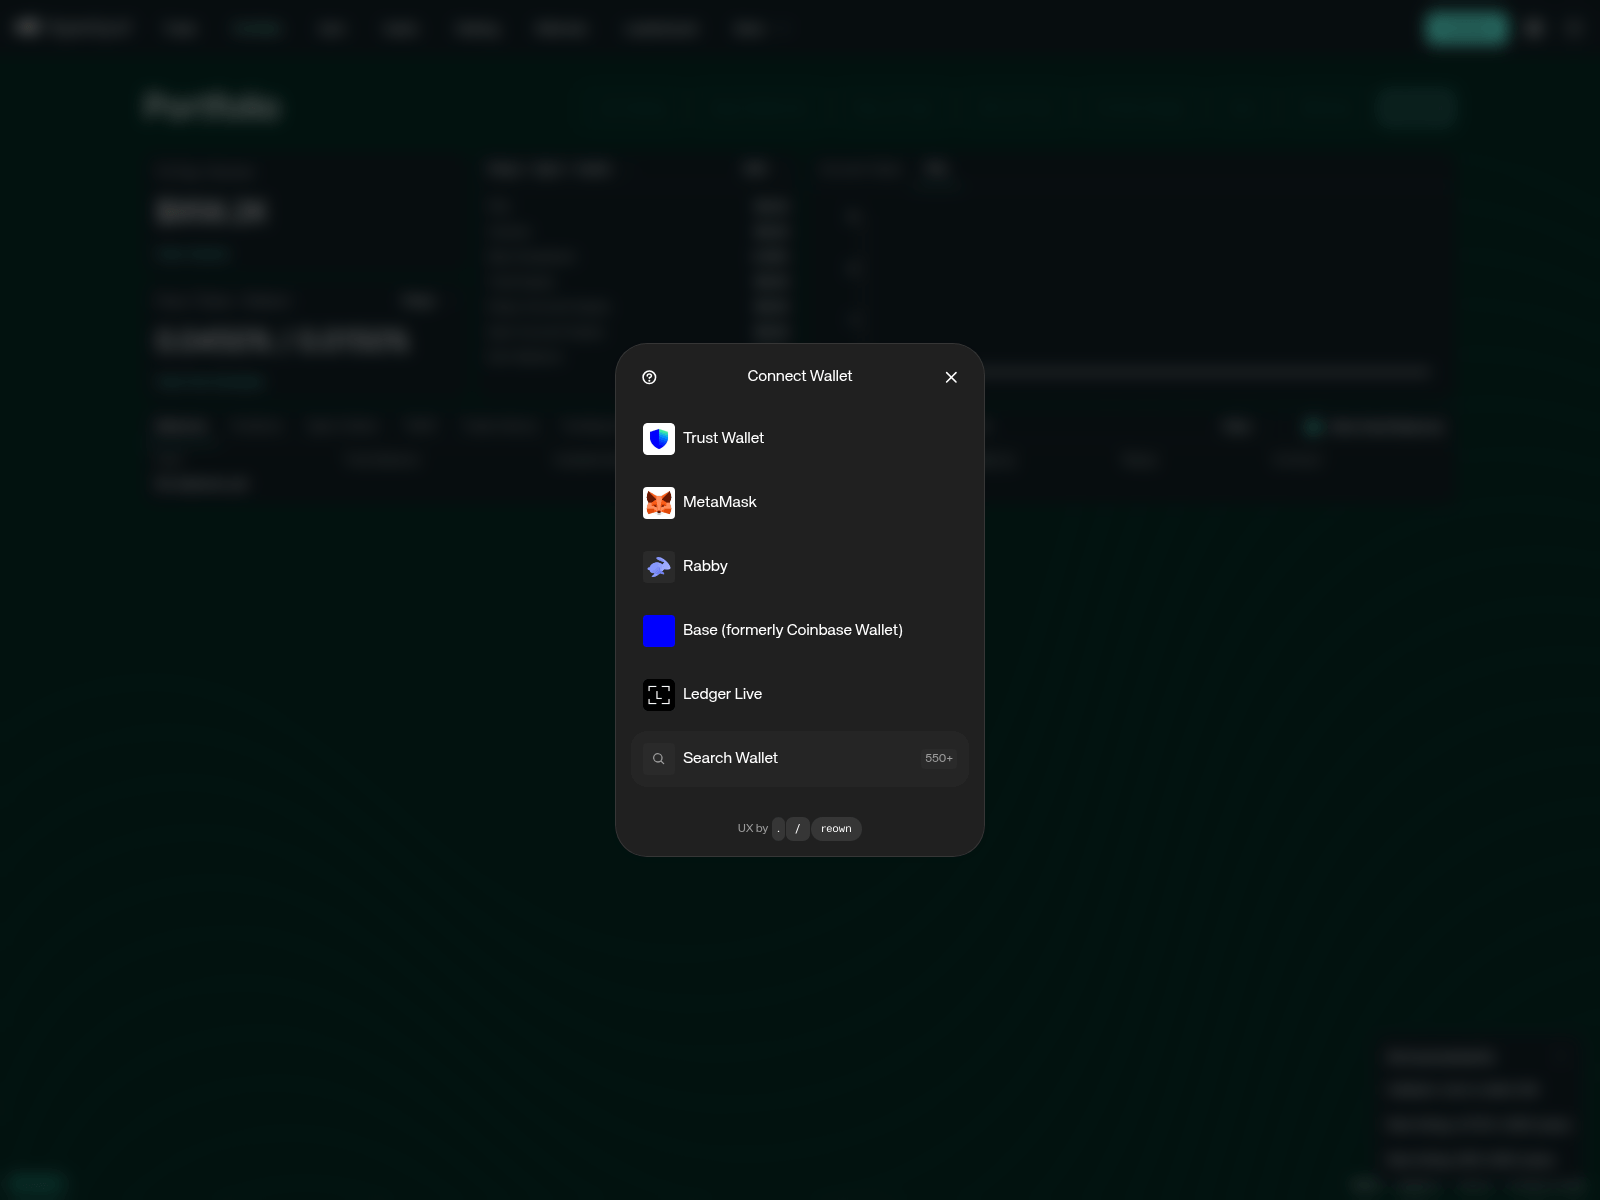Select the MetaMask fox icon
Screen dimensions: 1600x1200
[x=659, y=503]
